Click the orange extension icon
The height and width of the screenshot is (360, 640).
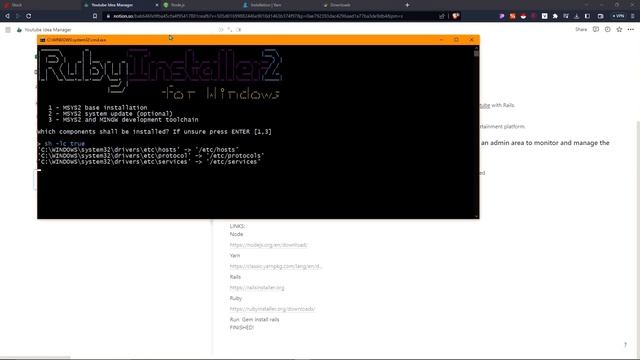point(513,16)
